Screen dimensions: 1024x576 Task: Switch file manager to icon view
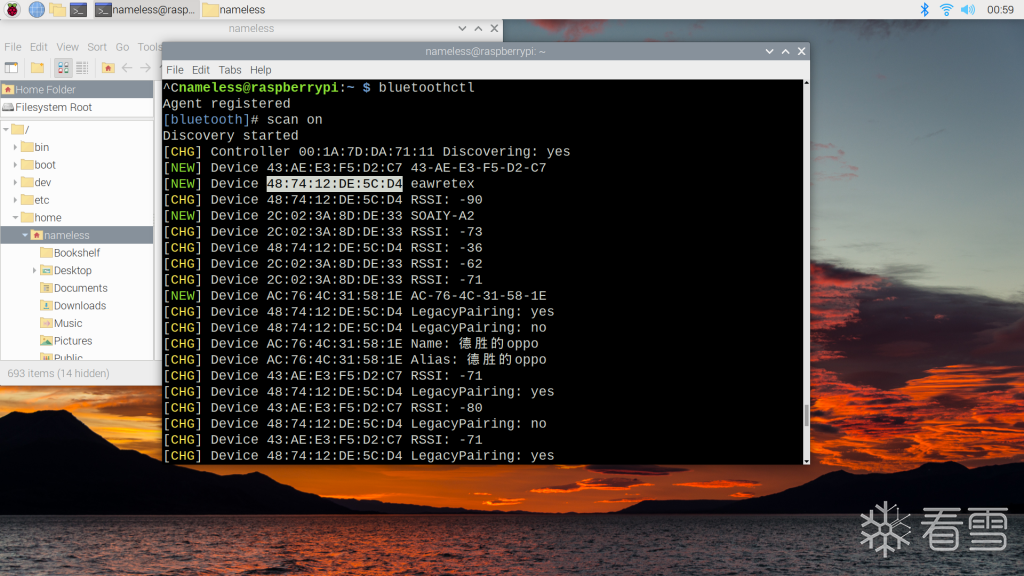pos(63,67)
